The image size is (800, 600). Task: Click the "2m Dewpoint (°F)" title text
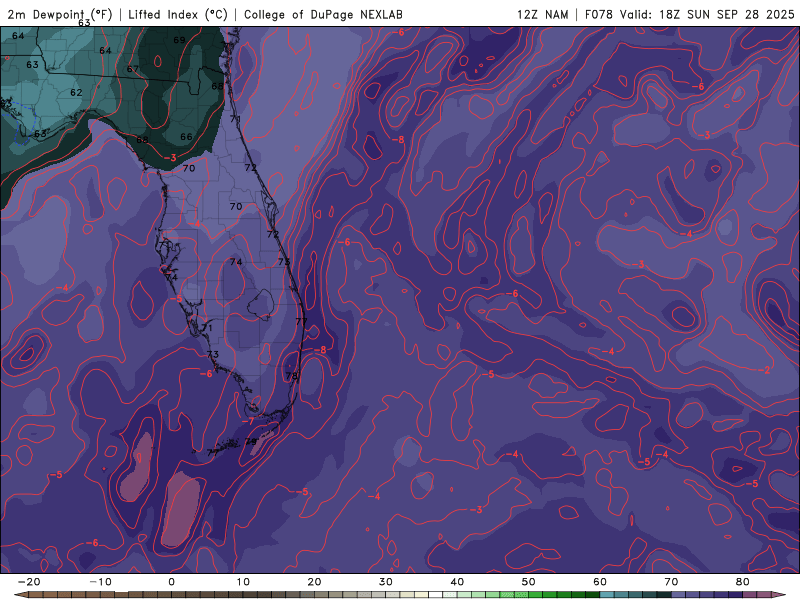tap(60, 14)
